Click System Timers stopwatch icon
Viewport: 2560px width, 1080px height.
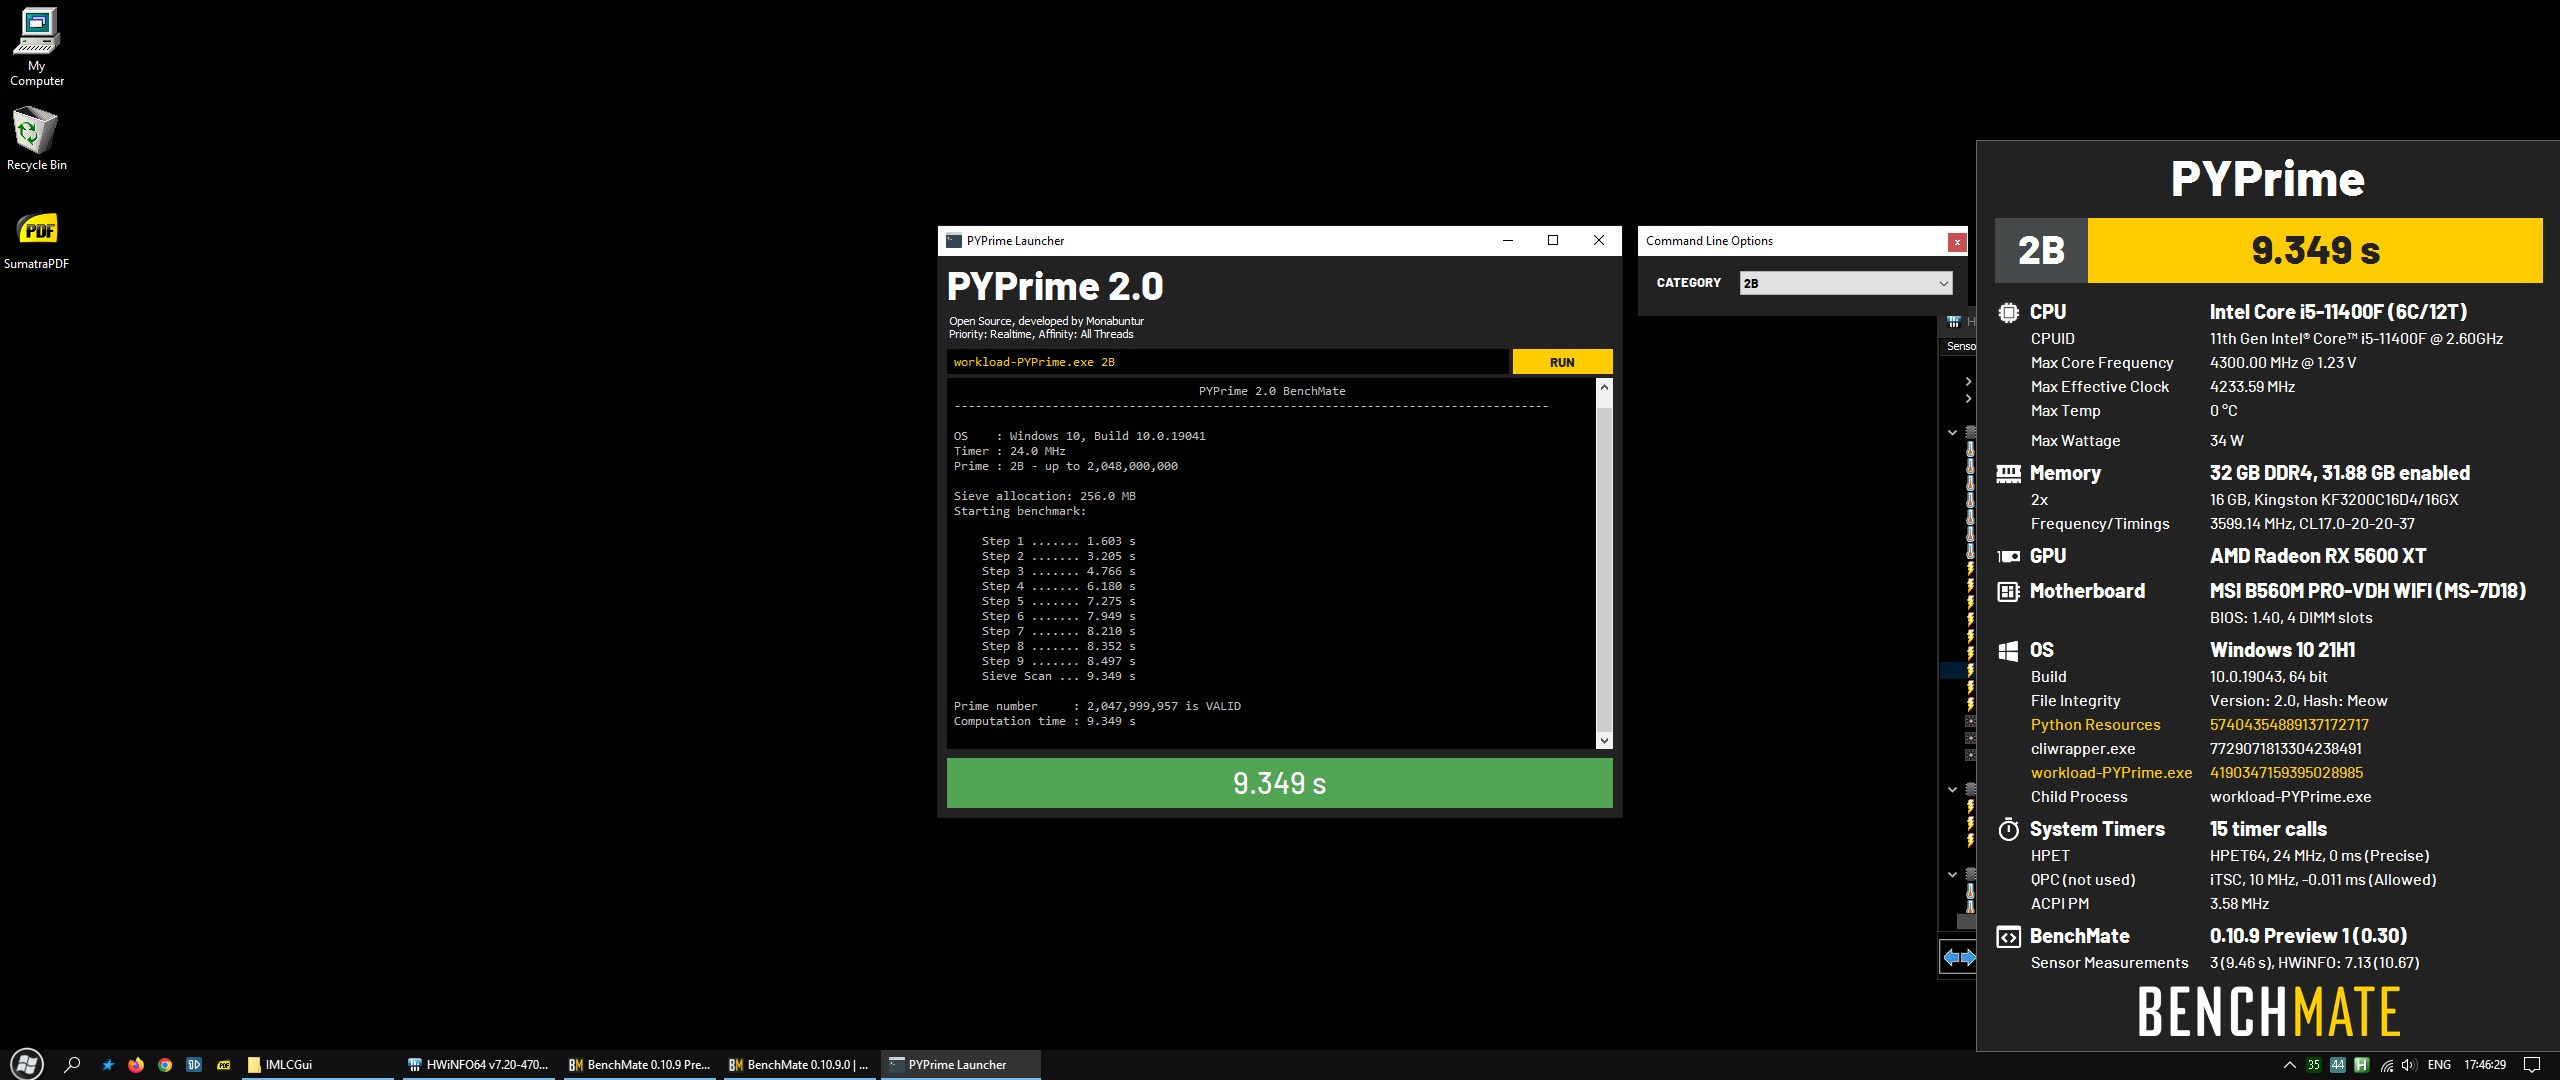(x=2008, y=829)
